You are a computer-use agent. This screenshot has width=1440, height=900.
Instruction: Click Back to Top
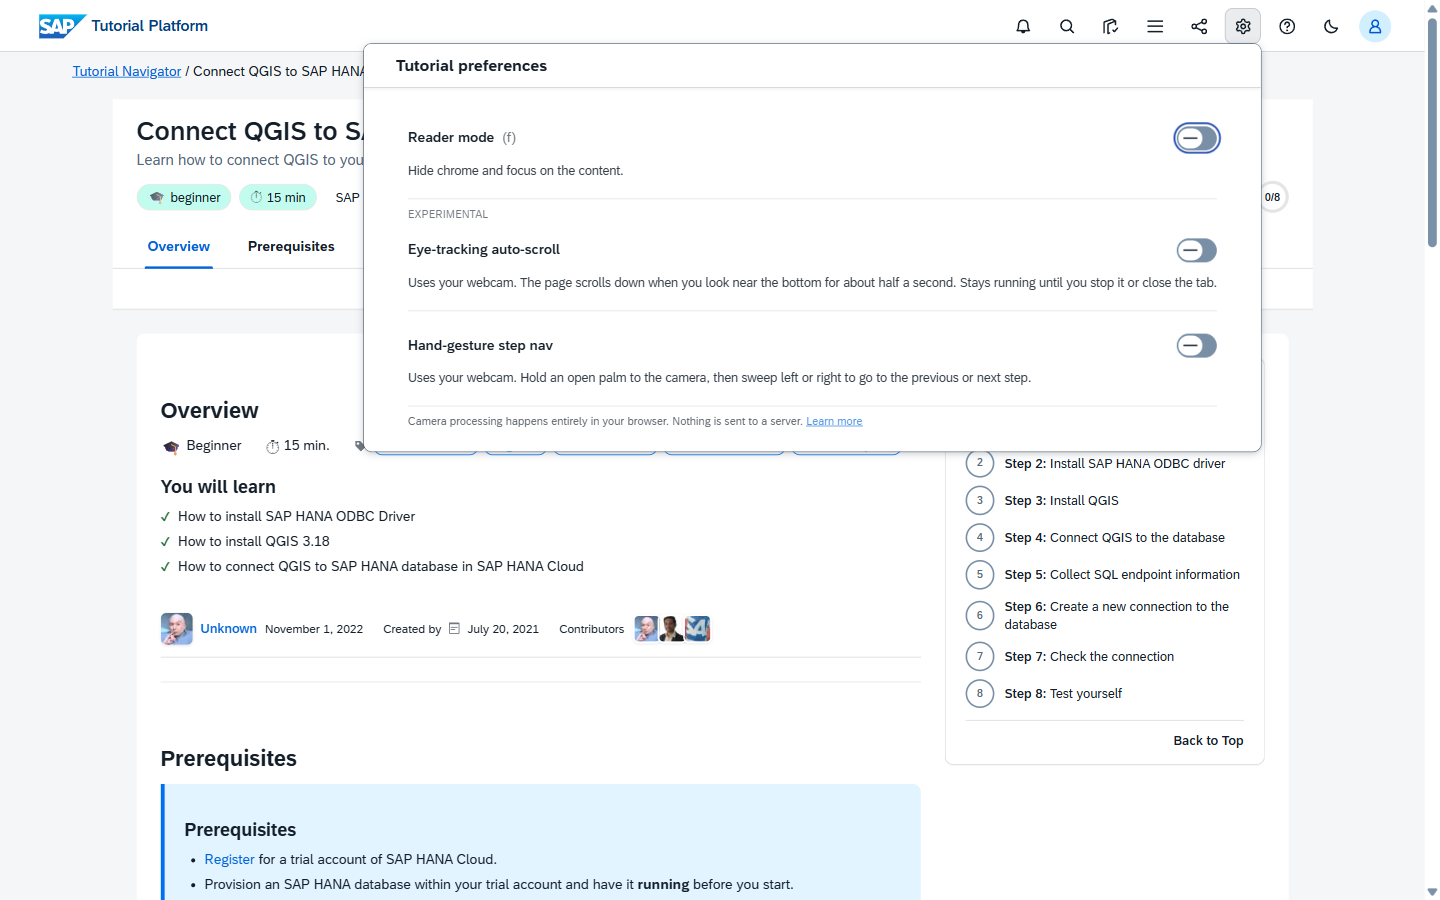(x=1208, y=741)
